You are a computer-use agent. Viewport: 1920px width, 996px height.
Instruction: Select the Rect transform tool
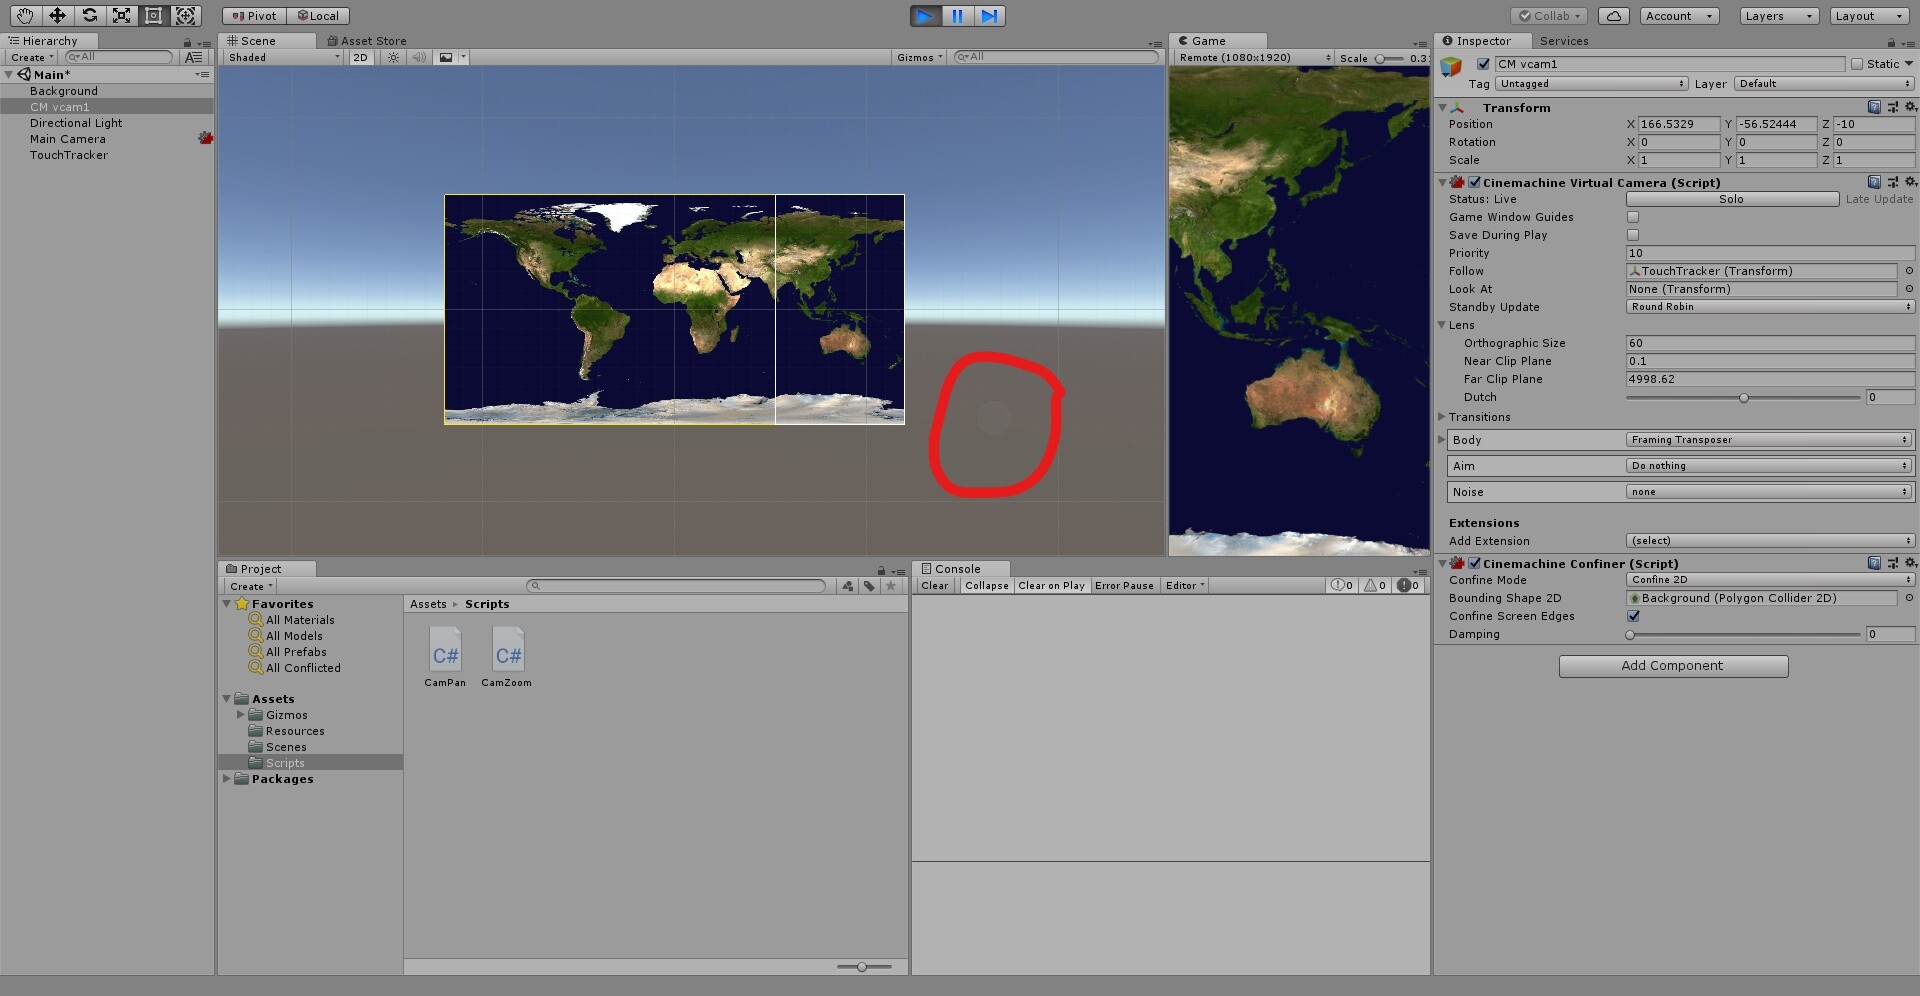click(x=153, y=15)
